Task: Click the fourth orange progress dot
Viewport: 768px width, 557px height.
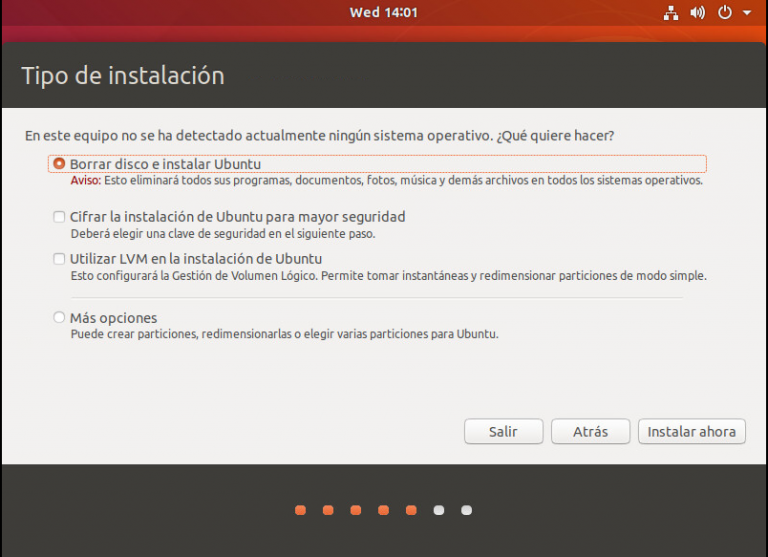Action: pos(383,510)
